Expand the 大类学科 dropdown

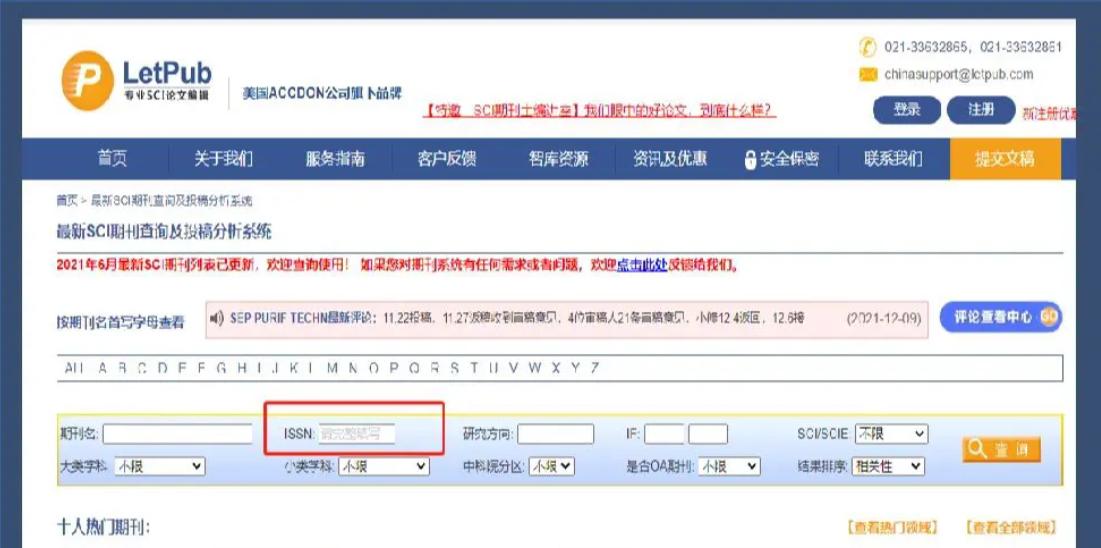click(x=159, y=466)
